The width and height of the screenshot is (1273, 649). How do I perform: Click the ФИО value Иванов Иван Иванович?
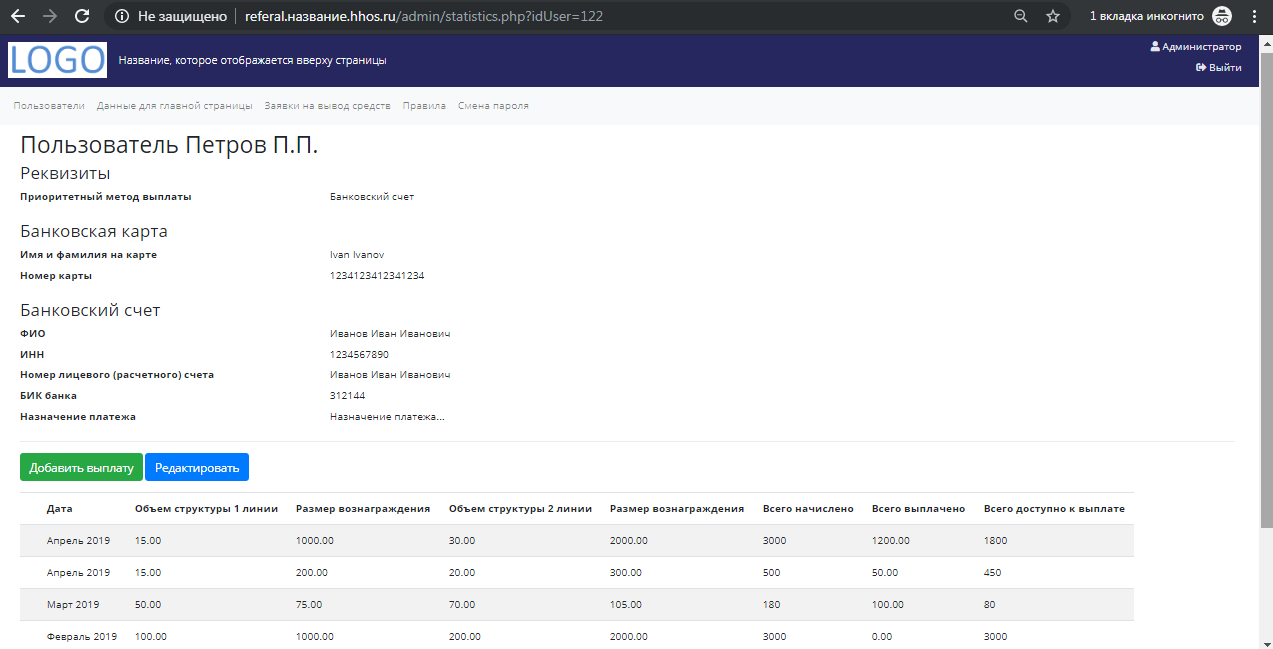click(x=390, y=334)
